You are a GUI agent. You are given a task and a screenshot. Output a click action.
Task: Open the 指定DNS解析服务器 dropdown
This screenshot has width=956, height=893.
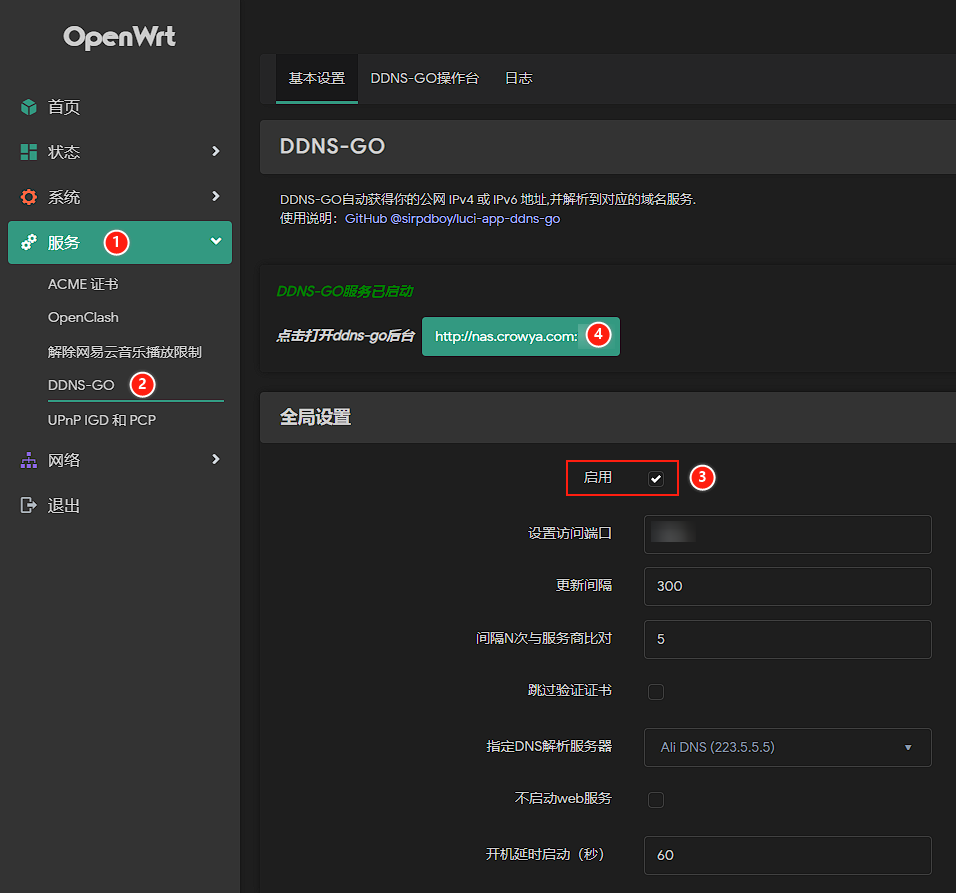coord(787,747)
